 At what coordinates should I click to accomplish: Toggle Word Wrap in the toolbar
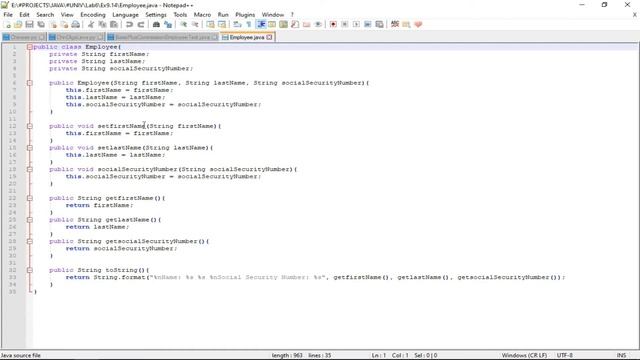click(237, 24)
